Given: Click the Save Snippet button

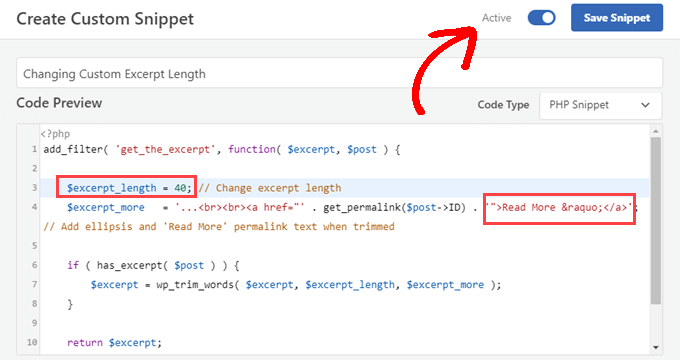Looking at the screenshot, I should 617,18.
